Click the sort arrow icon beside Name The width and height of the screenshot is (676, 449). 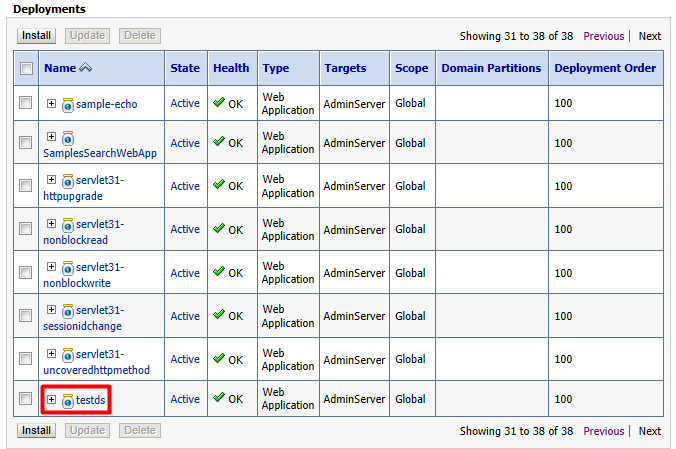85,68
